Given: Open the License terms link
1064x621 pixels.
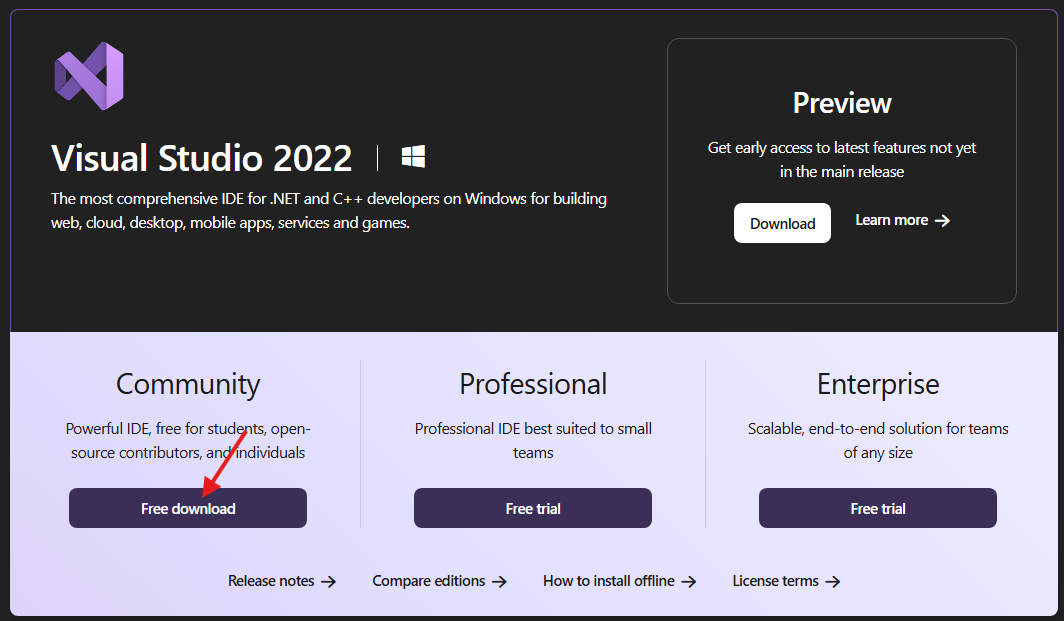Looking at the screenshot, I should coord(786,581).
